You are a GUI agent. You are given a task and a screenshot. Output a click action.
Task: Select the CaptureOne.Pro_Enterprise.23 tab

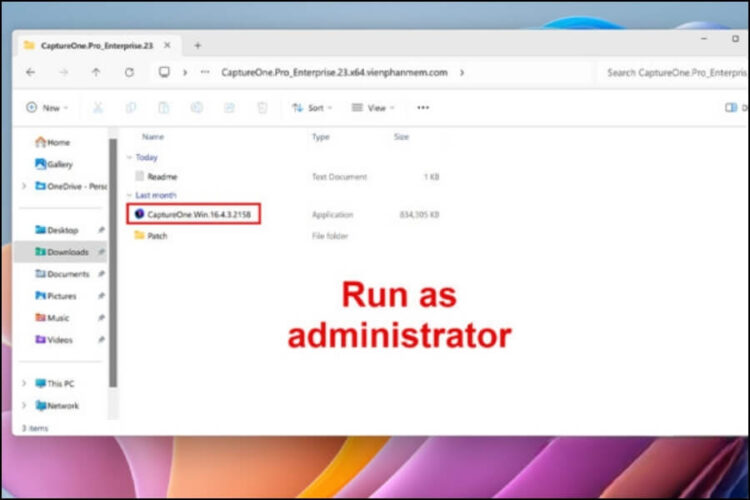point(97,45)
